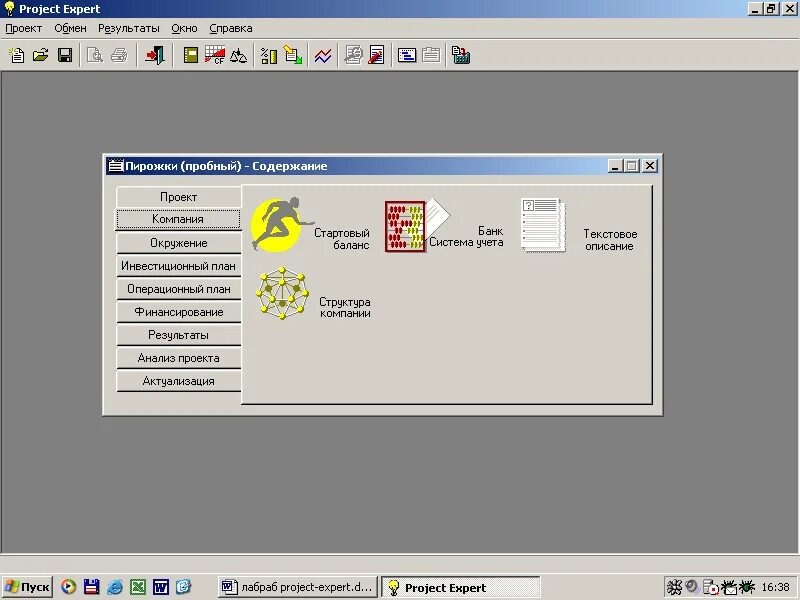Screen dimensions: 800x600
Task: Launch Windows Media Player from quick launch
Action: [68, 587]
